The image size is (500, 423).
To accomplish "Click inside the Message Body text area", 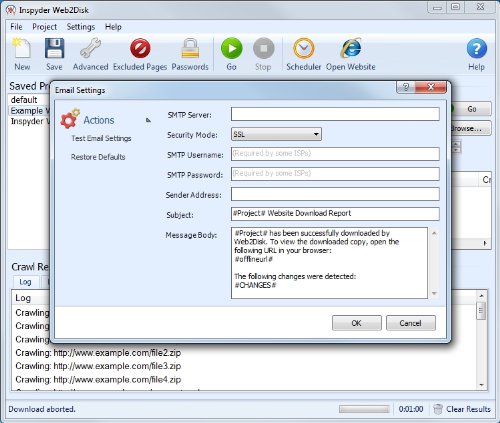I will point(329,263).
